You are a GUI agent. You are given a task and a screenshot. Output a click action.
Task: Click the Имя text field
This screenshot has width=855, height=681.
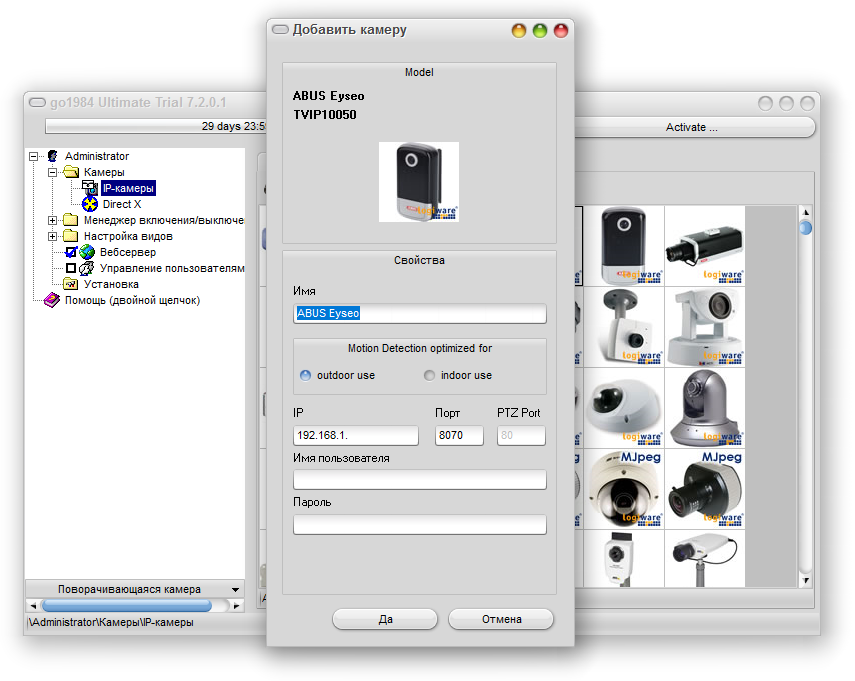(x=419, y=314)
